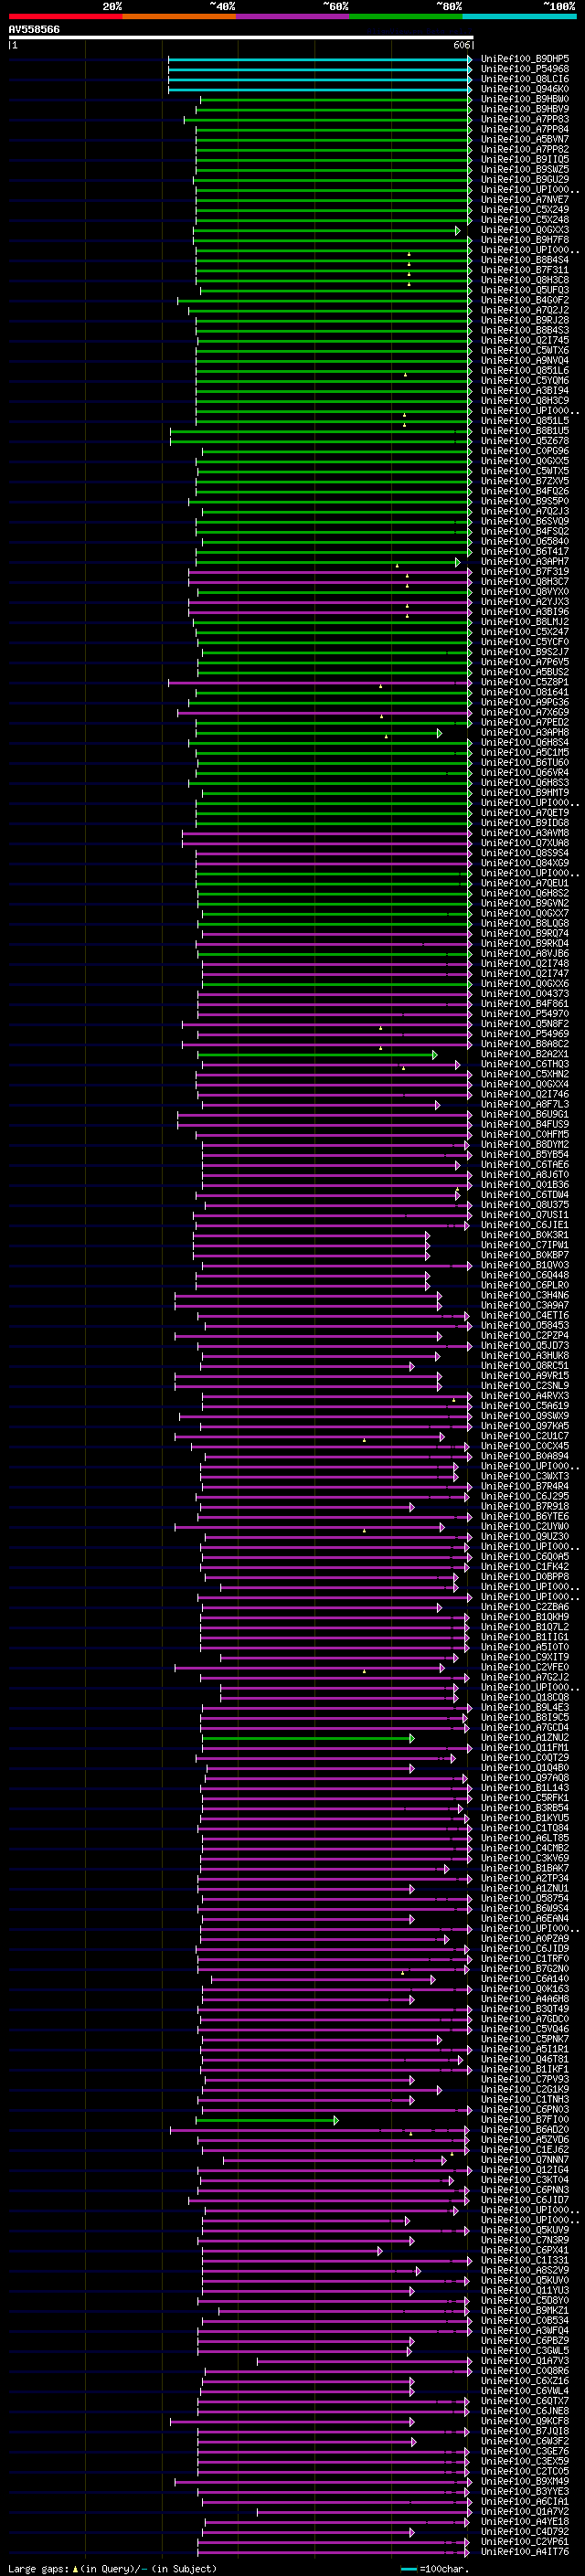The image size is (585, 2576).
Task: Click the UniRef100_C0HFM5 label
Action: pyautogui.click(x=525, y=1134)
